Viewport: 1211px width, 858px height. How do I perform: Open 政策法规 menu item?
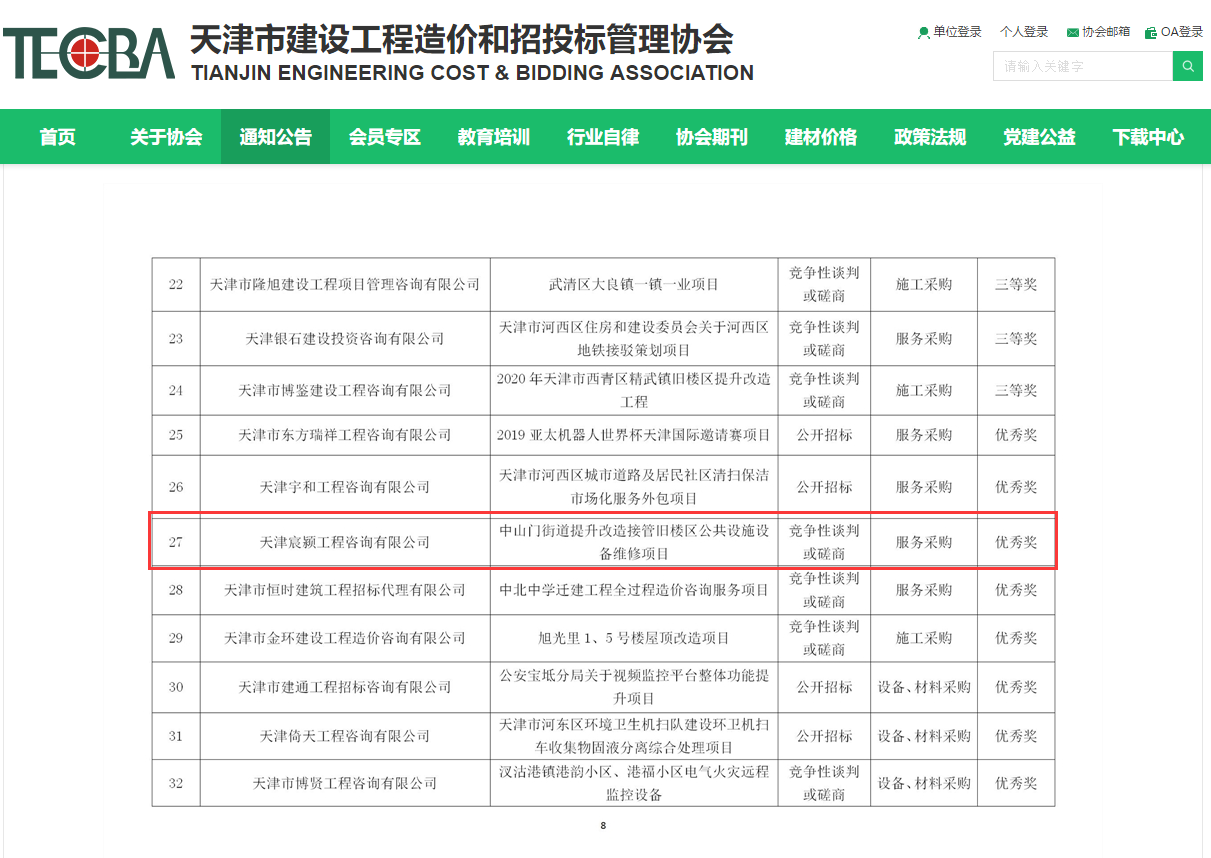click(x=929, y=137)
